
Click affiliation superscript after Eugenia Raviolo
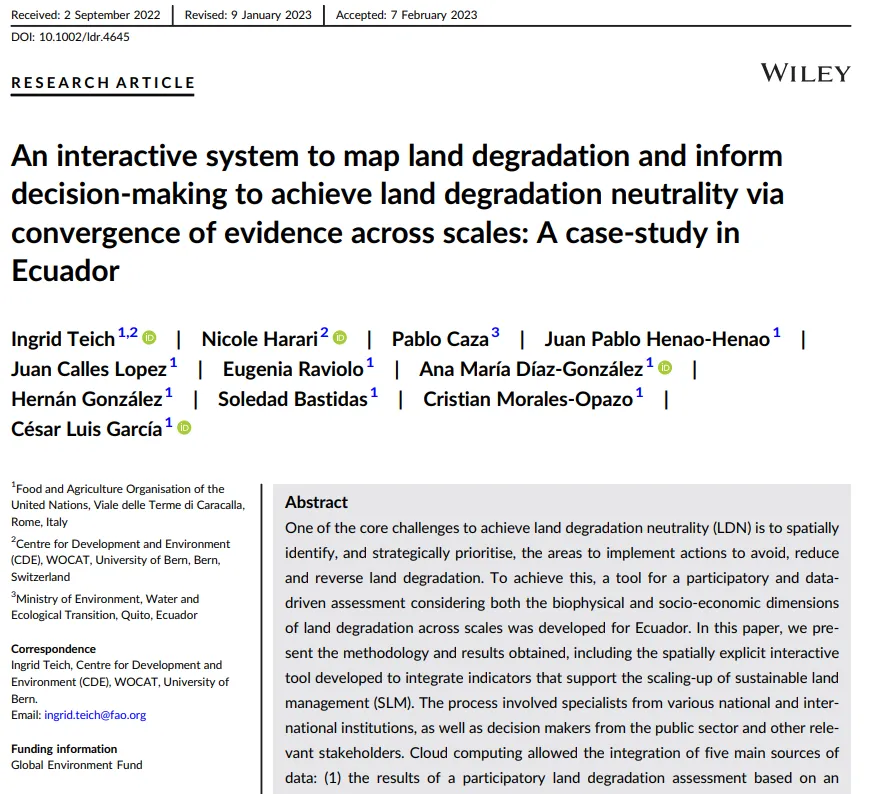pyautogui.click(x=371, y=364)
